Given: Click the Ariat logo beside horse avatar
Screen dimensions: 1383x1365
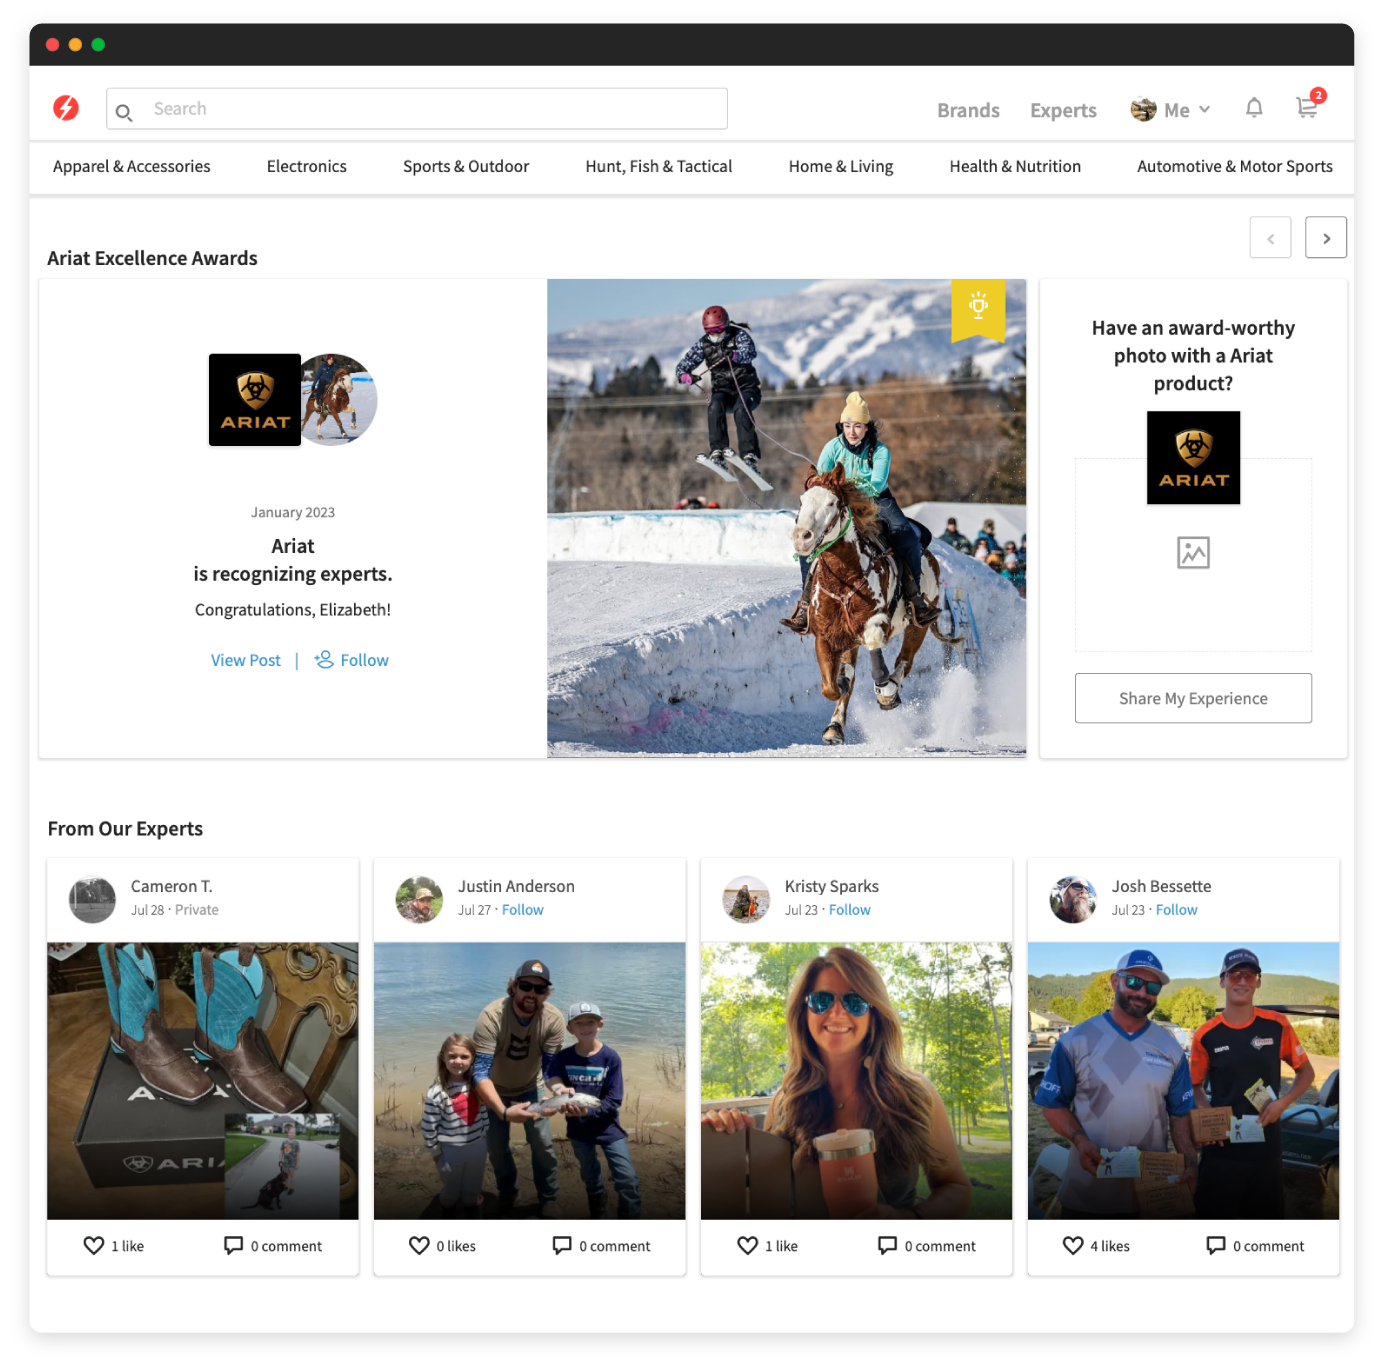Looking at the screenshot, I should [x=255, y=400].
